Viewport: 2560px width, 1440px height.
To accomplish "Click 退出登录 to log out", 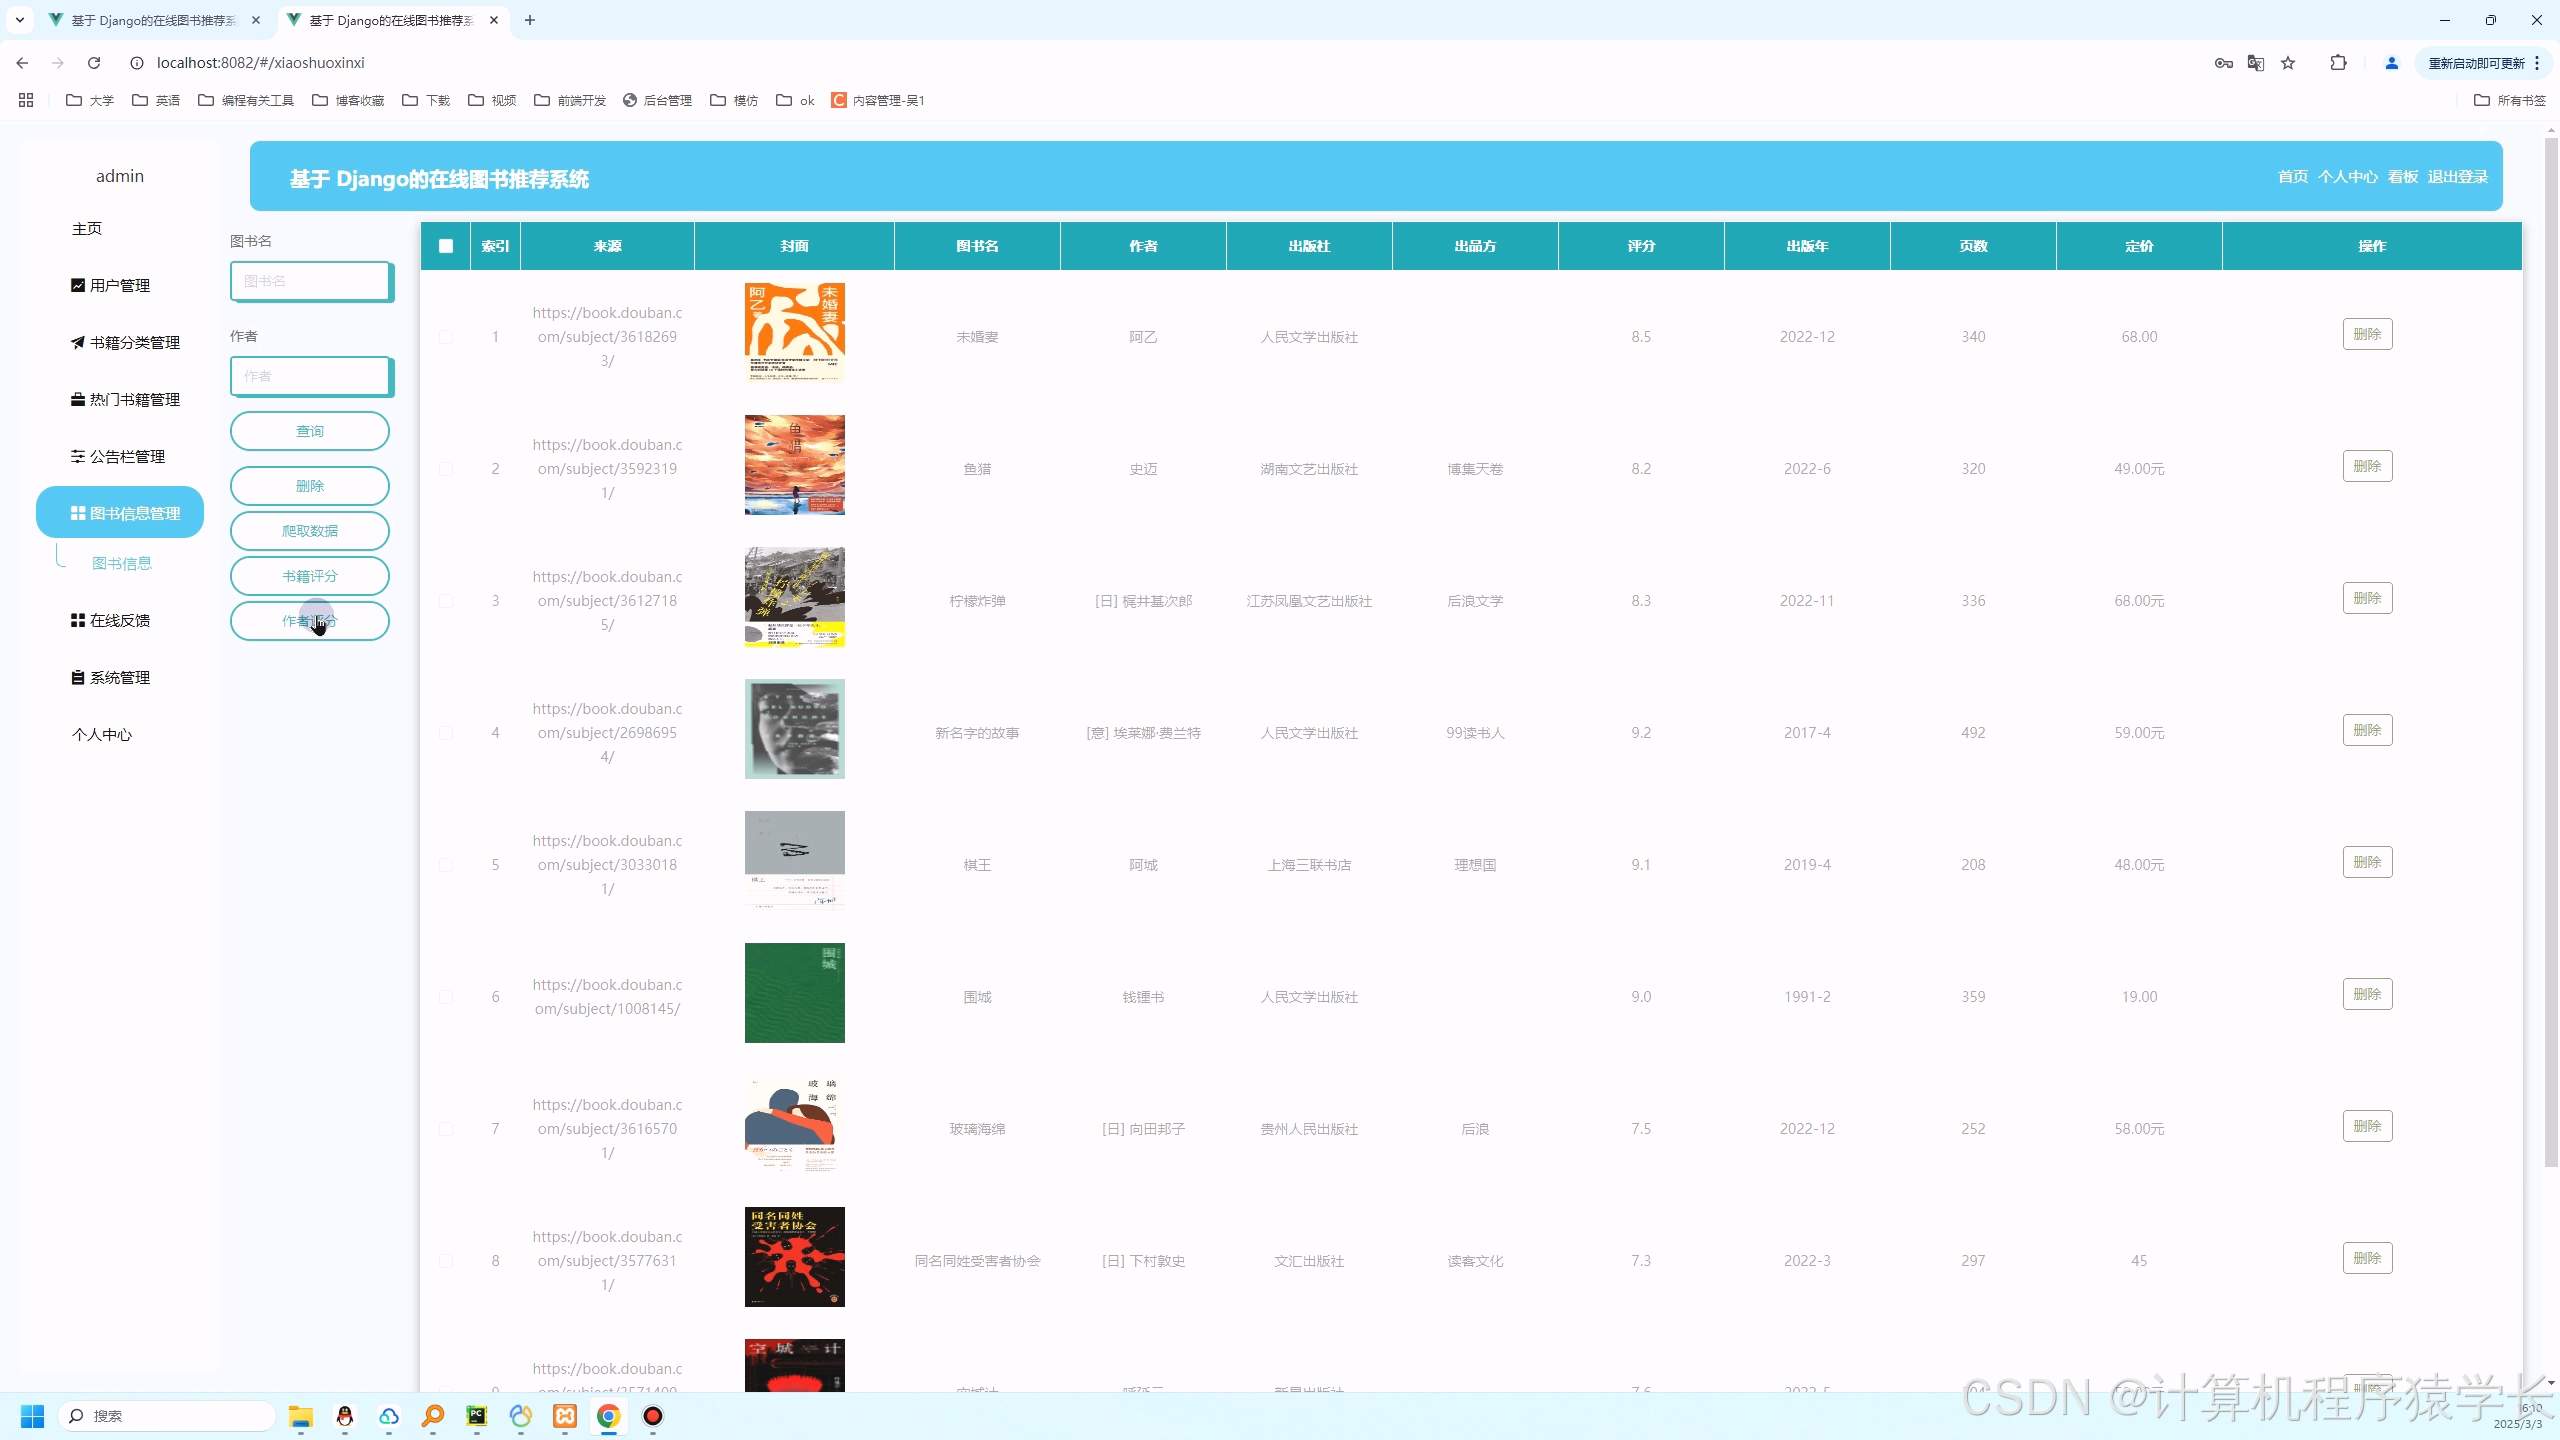I will click(x=2458, y=177).
